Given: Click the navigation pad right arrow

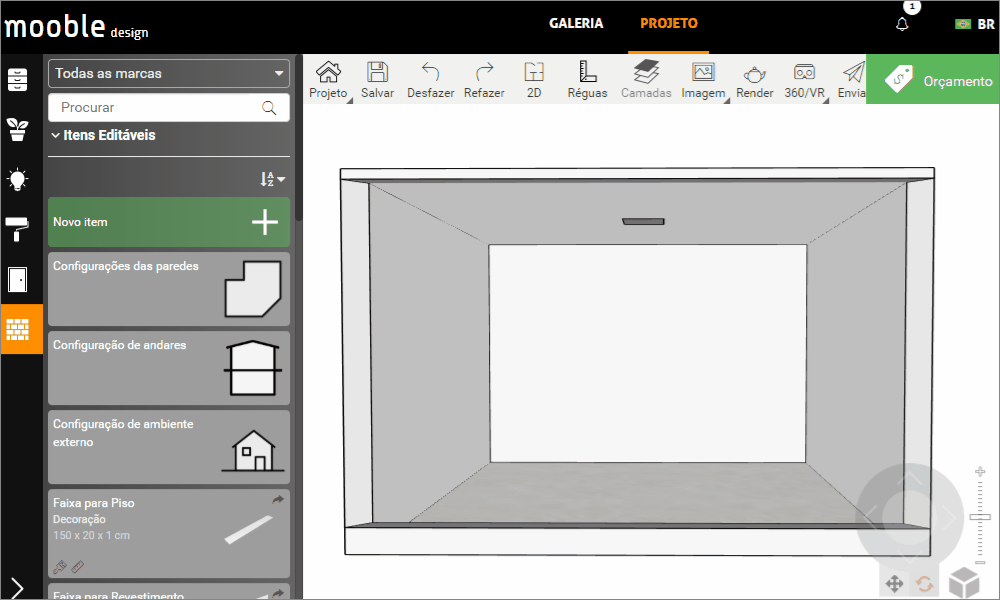Looking at the screenshot, I should pyautogui.click(x=949, y=517).
